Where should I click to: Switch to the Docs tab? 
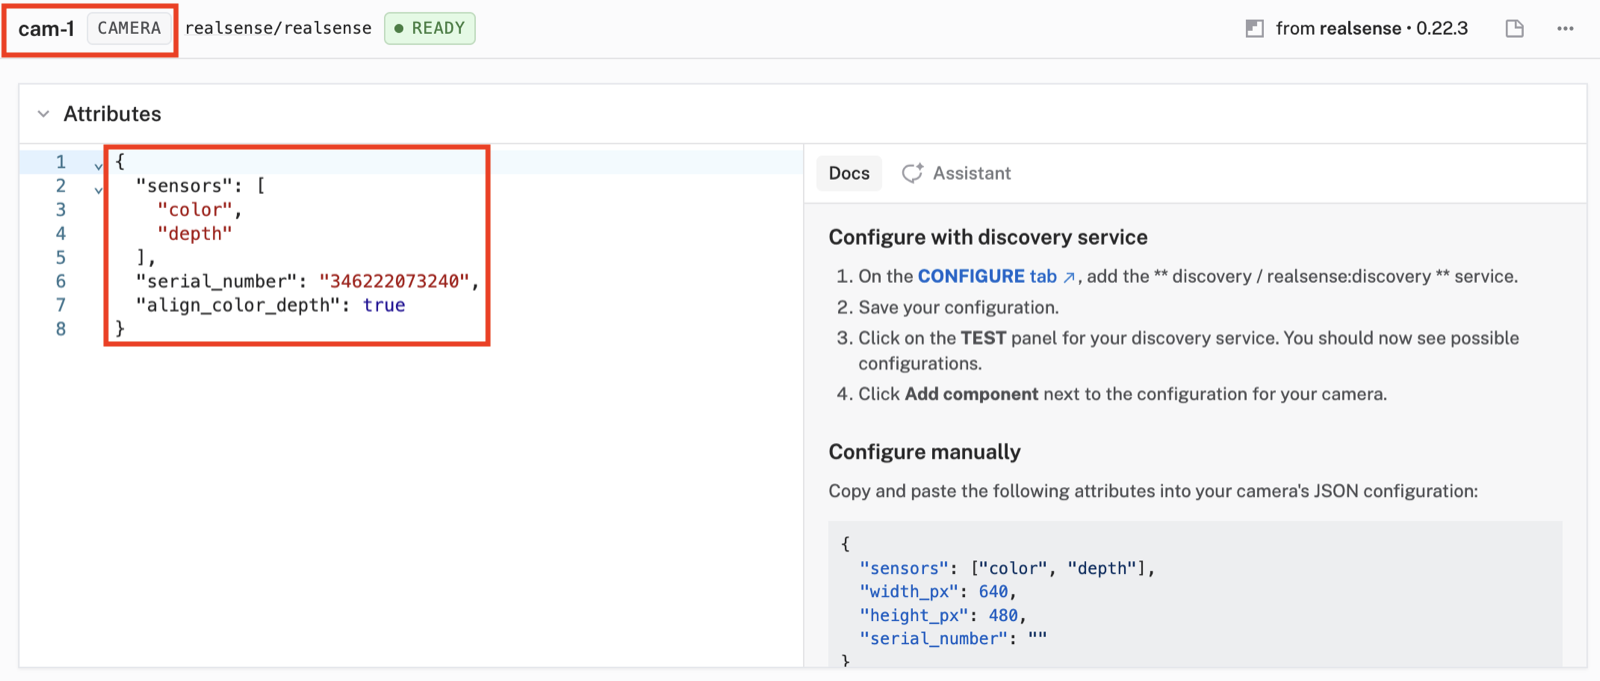pyautogui.click(x=849, y=173)
